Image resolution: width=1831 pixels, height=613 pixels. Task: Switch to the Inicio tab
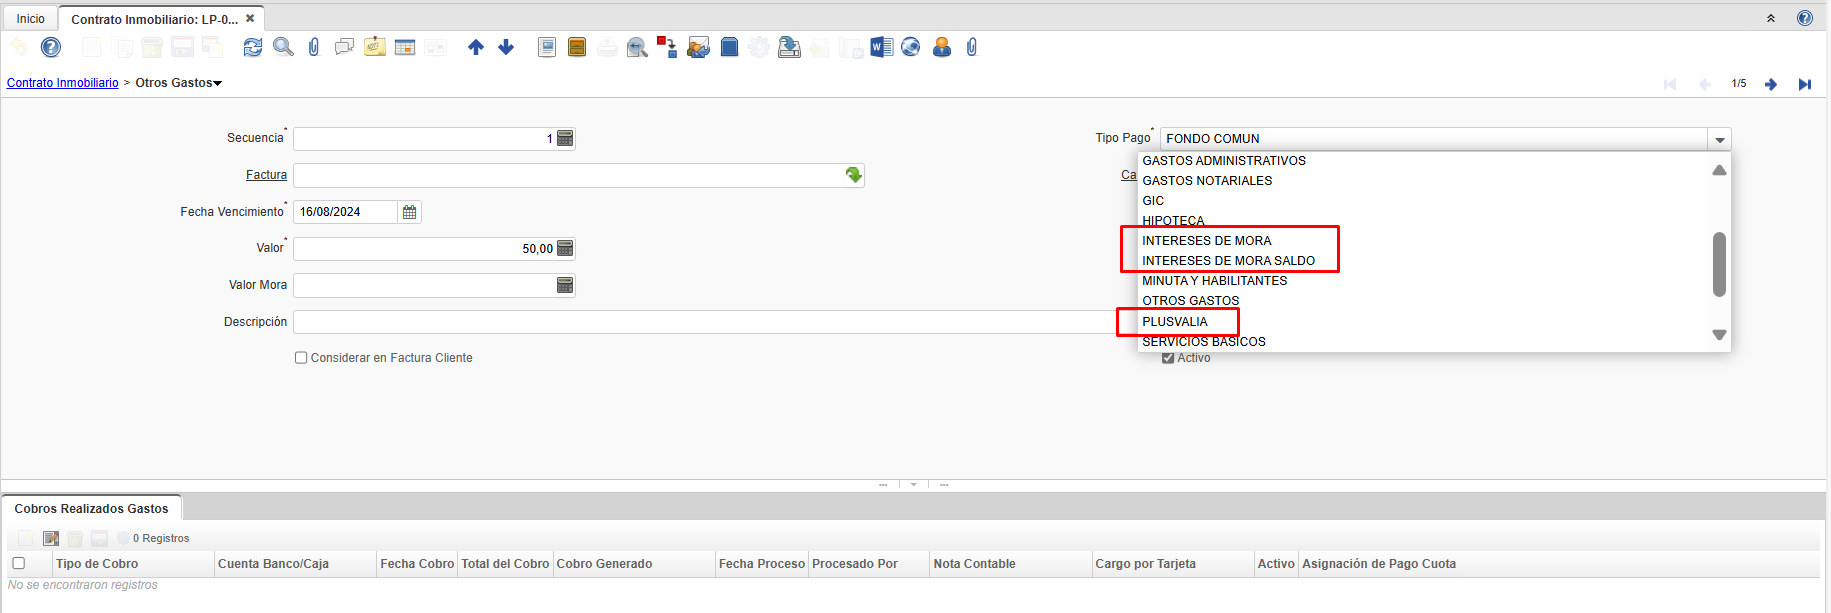[x=30, y=19]
